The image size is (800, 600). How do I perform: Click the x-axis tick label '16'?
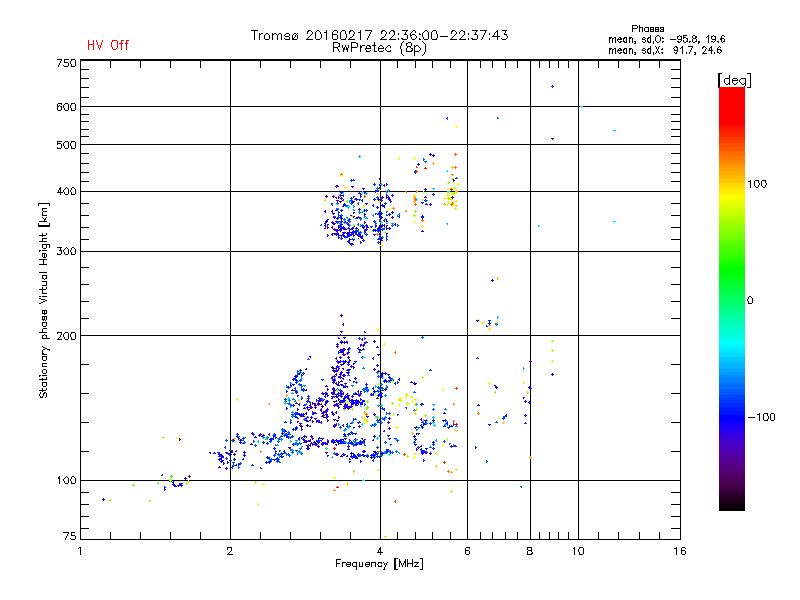680,551
